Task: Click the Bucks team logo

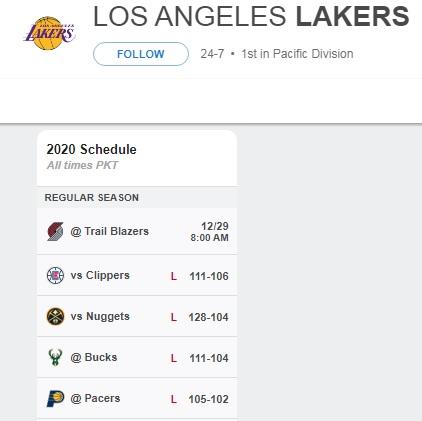Action: pos(55,357)
